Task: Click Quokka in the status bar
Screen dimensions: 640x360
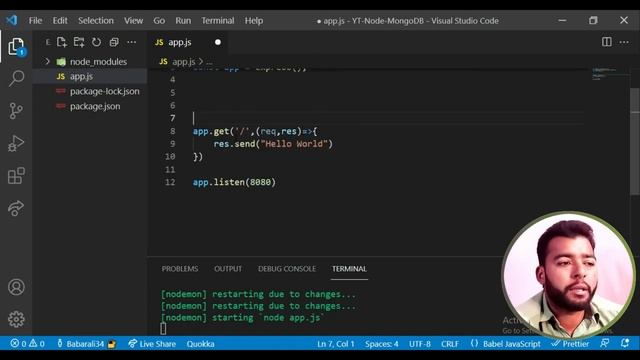Action: tap(200, 344)
